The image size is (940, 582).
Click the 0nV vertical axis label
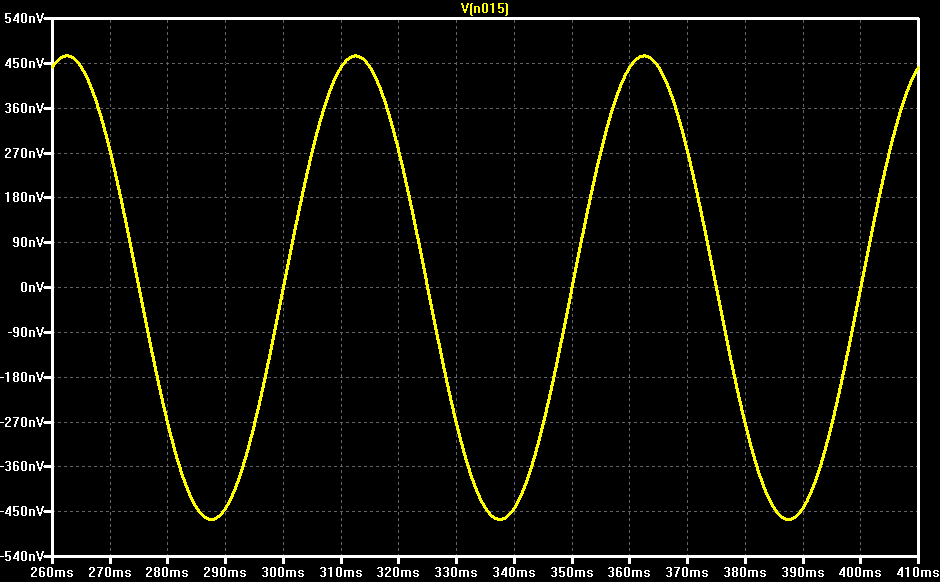[x=32, y=288]
